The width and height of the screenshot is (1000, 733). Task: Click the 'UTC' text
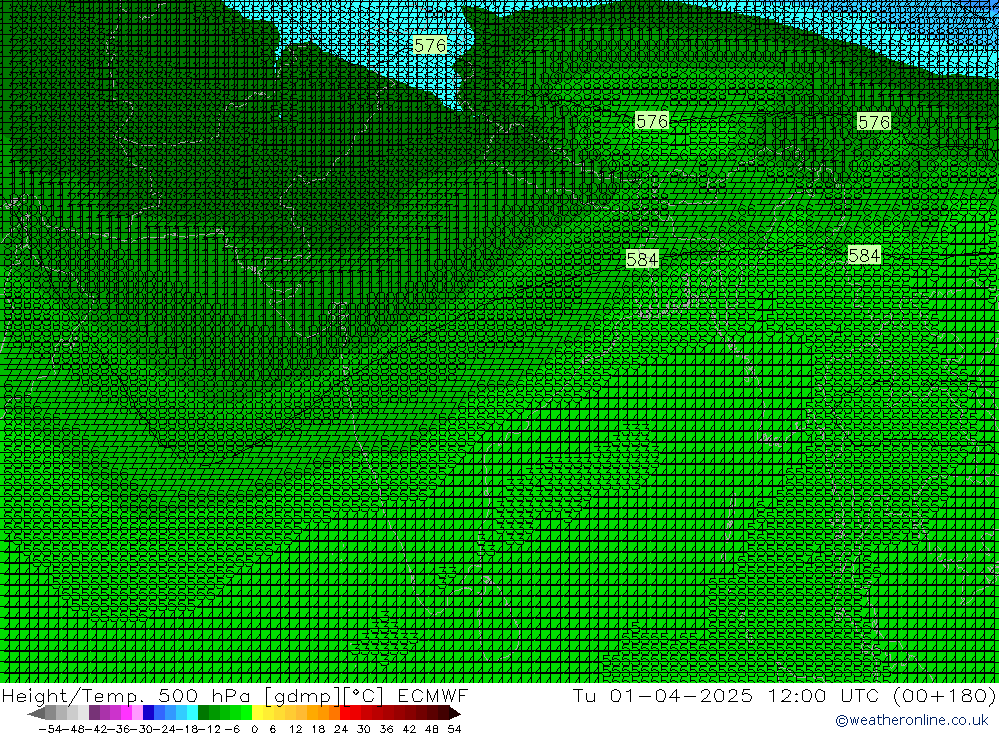click(860, 695)
